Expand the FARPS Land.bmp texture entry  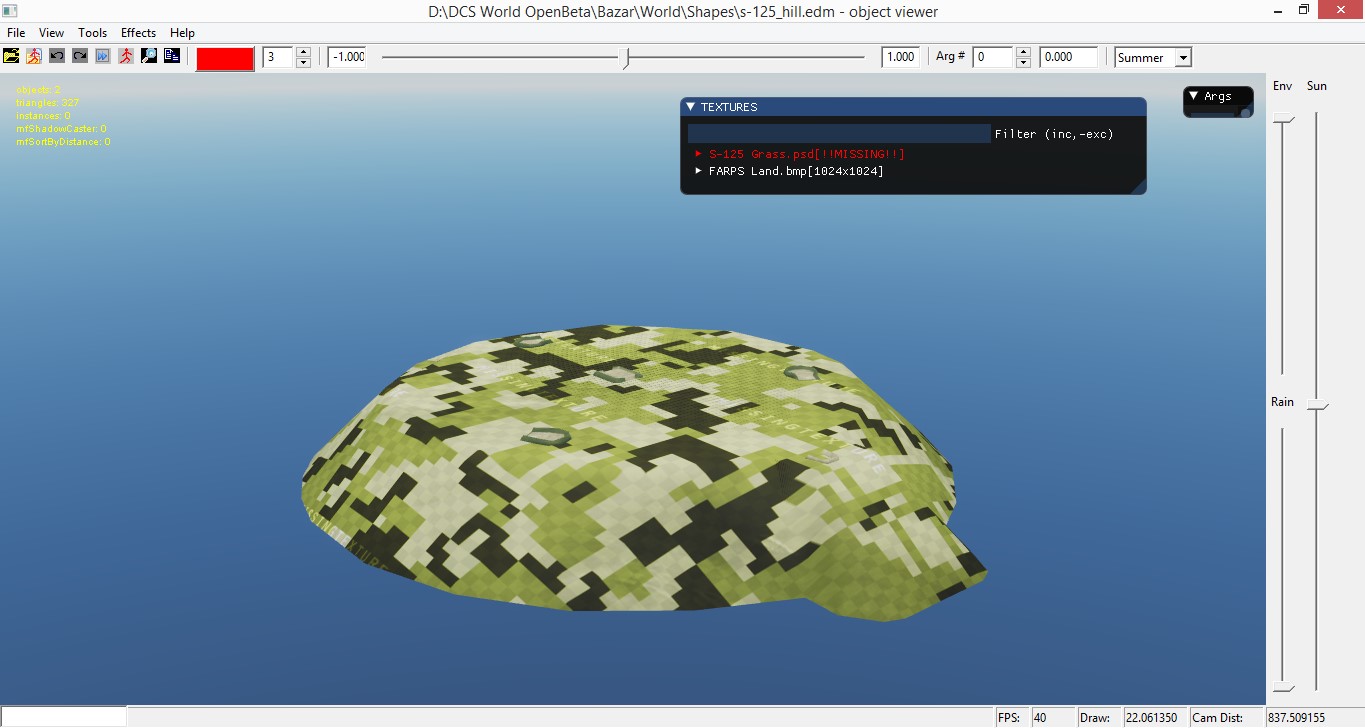[699, 171]
